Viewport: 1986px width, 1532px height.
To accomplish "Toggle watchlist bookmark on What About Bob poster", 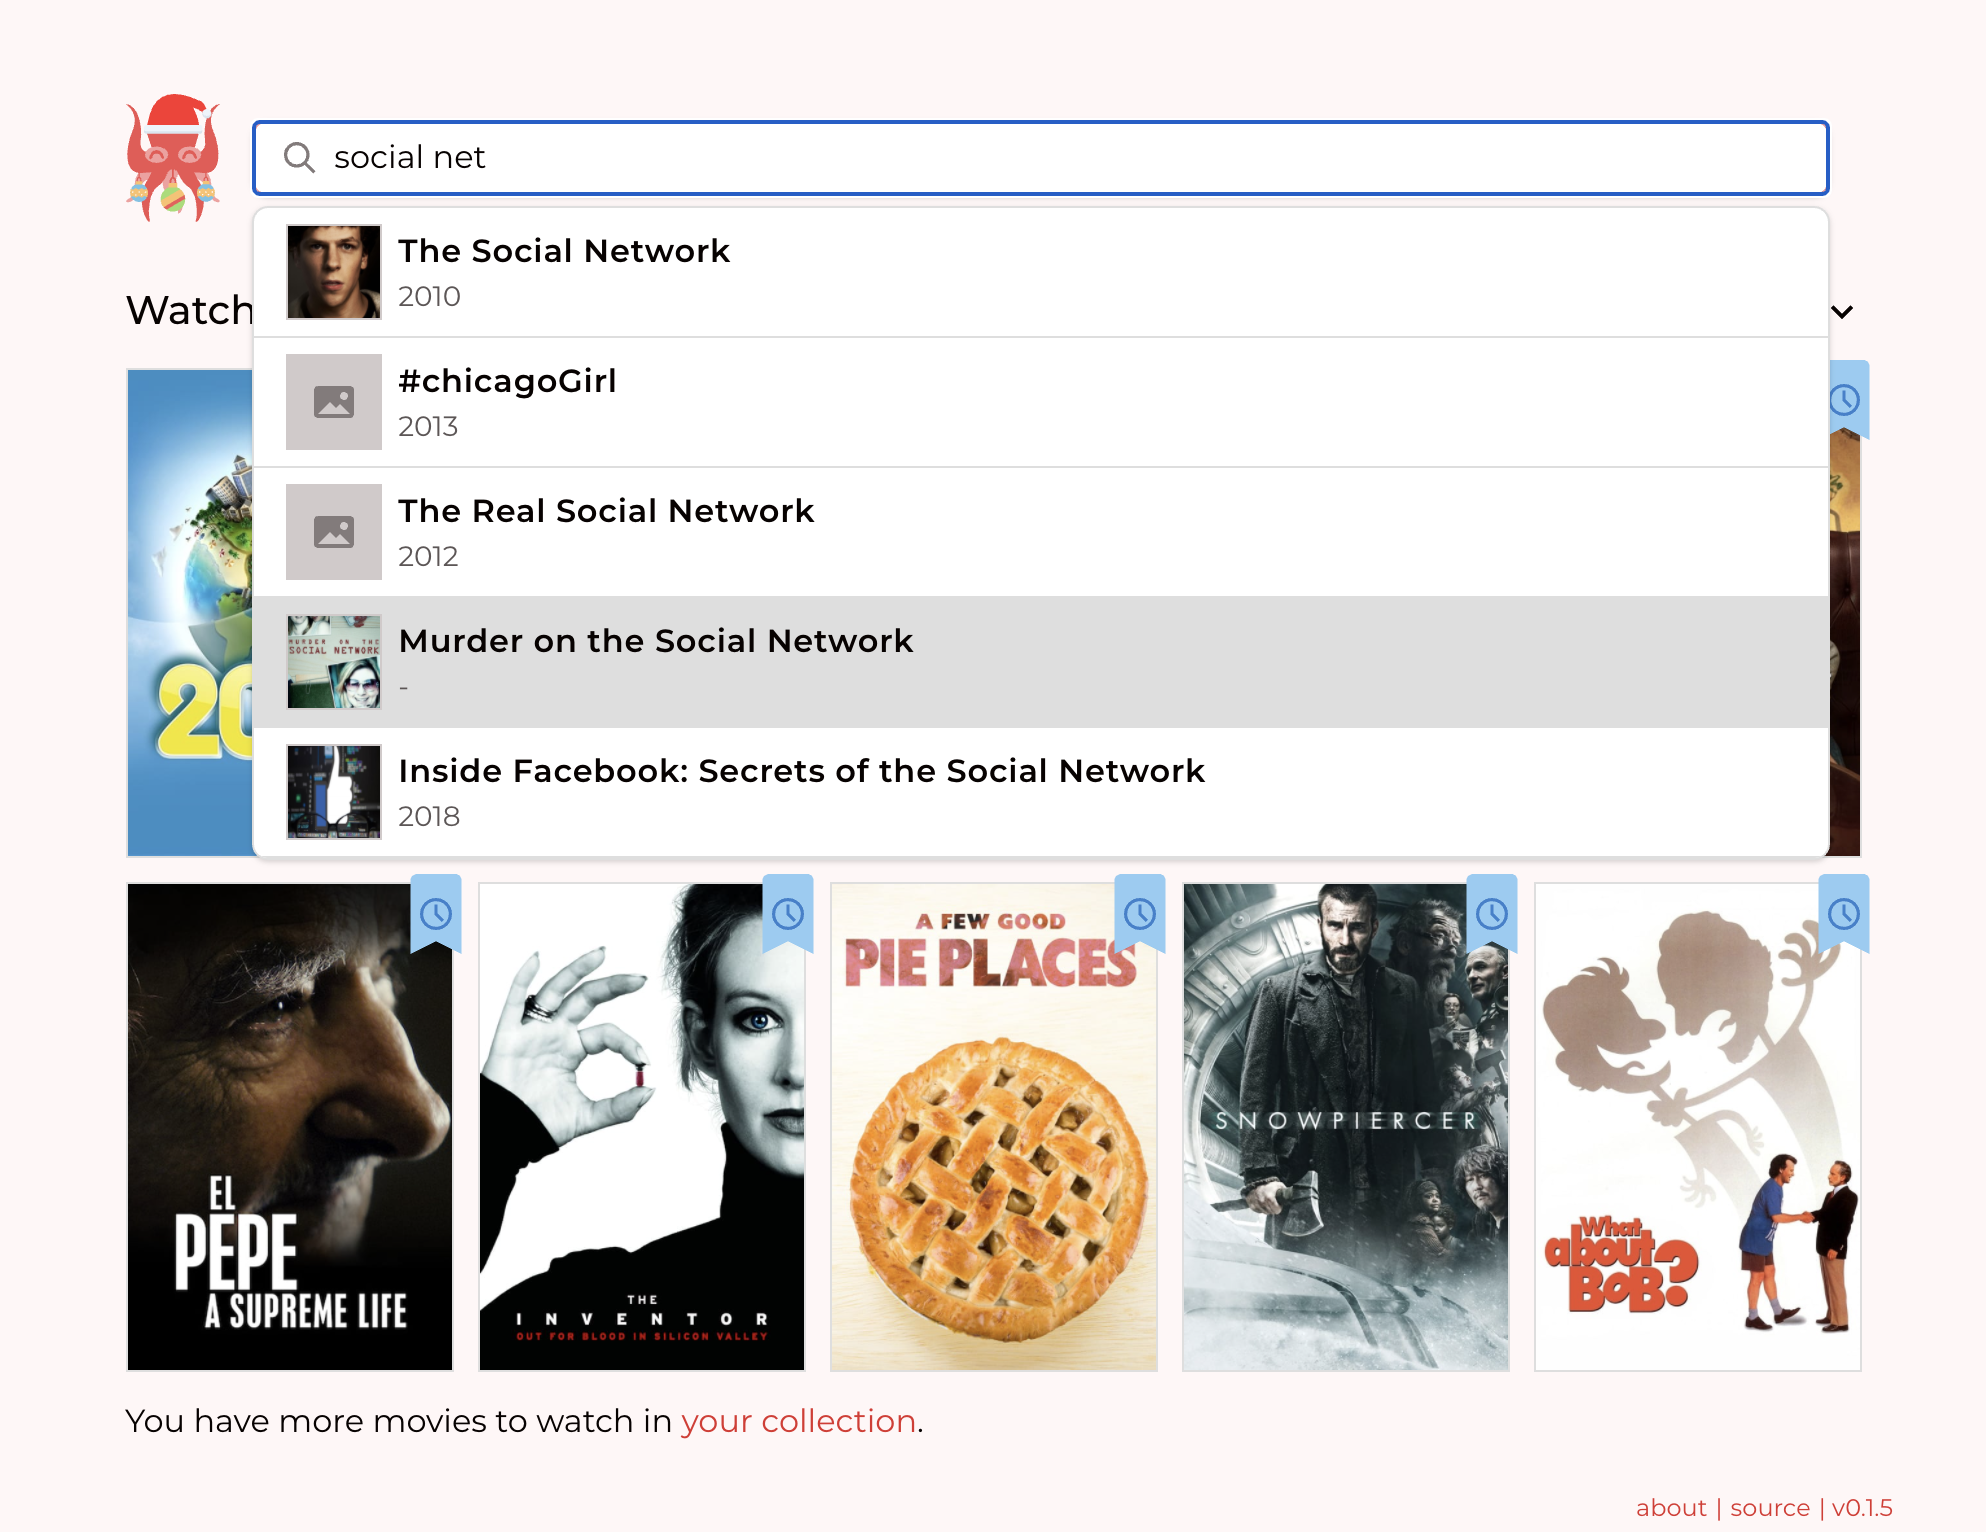I will click(x=1844, y=913).
